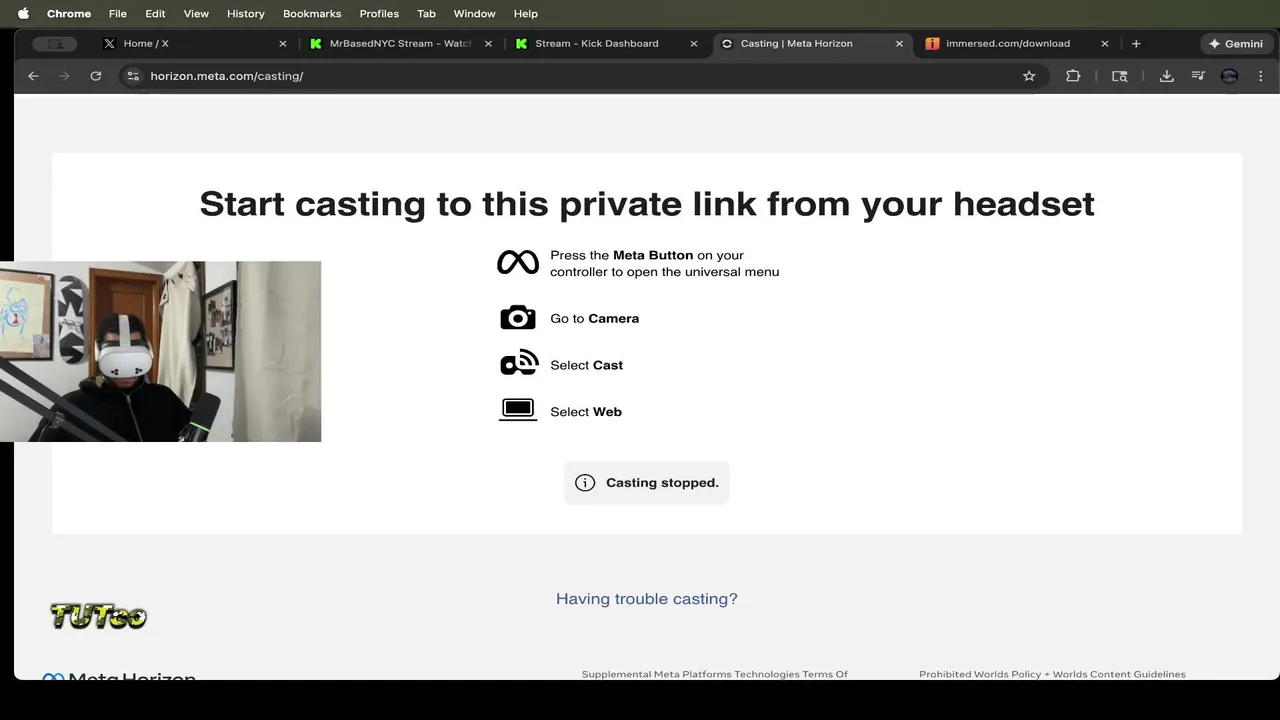
Task: Click the 'Select Cast' instruction text
Action: [x=586, y=365]
